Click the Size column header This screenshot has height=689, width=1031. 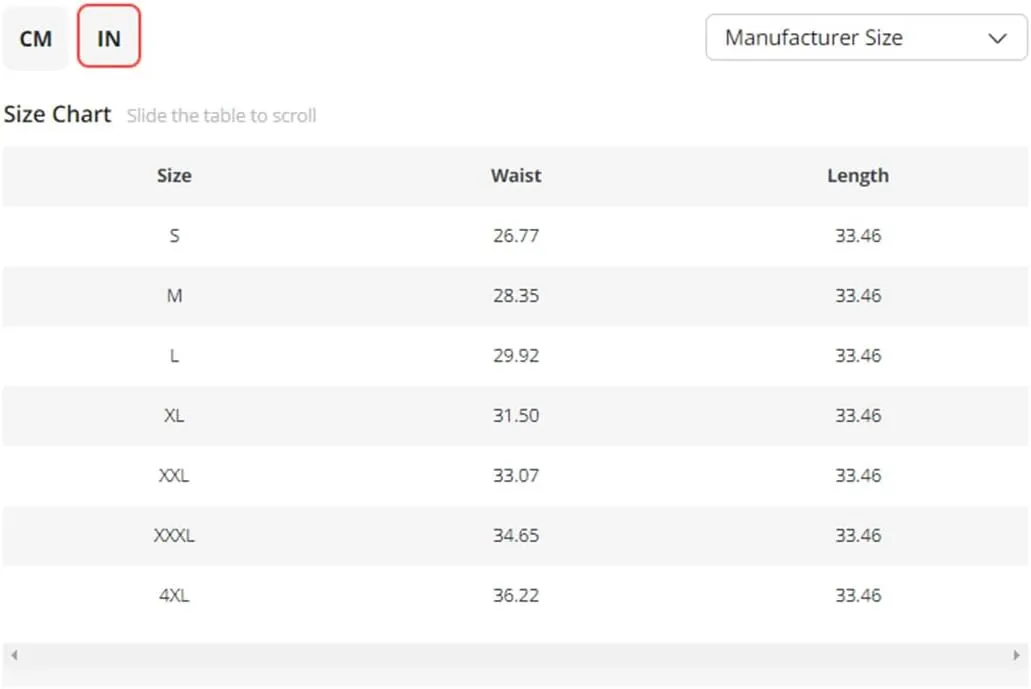[174, 176]
